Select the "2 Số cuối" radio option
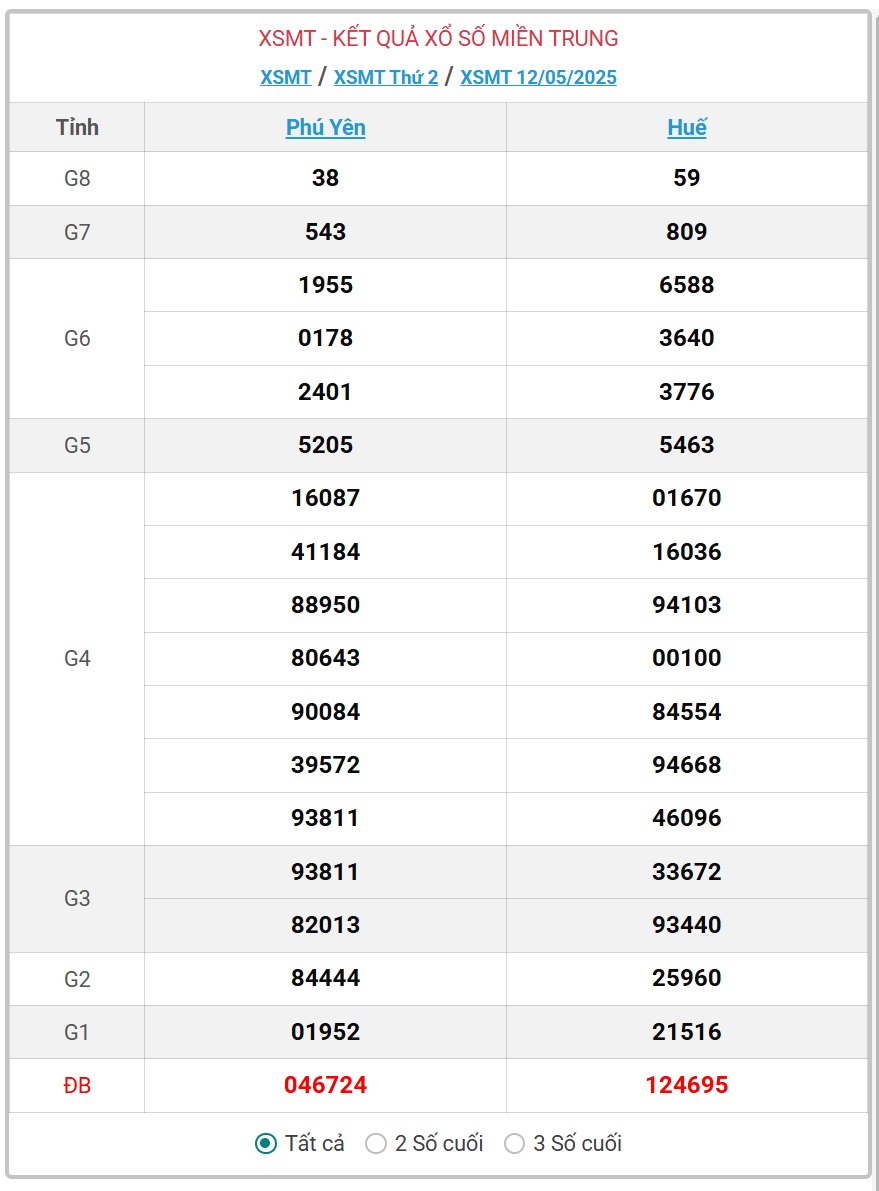The image size is (879, 1191). click(x=376, y=1143)
